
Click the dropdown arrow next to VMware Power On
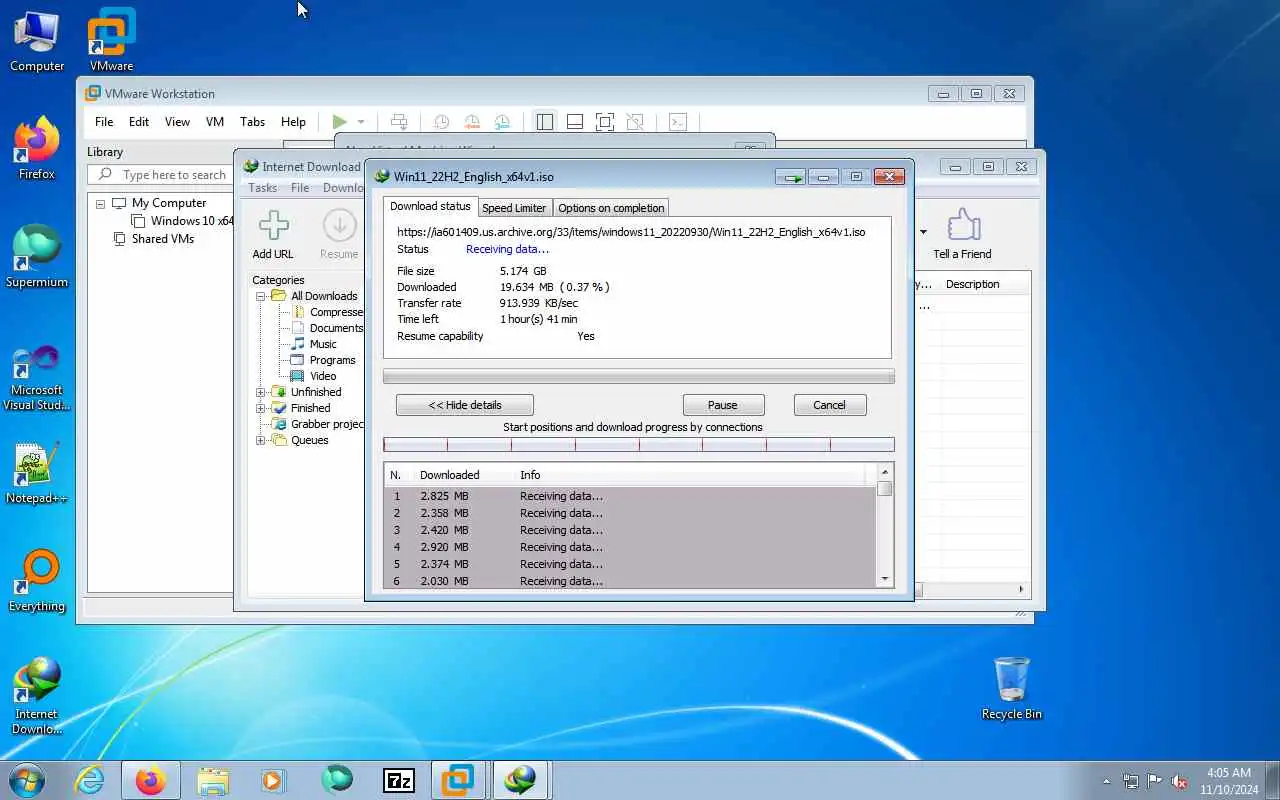click(x=361, y=122)
